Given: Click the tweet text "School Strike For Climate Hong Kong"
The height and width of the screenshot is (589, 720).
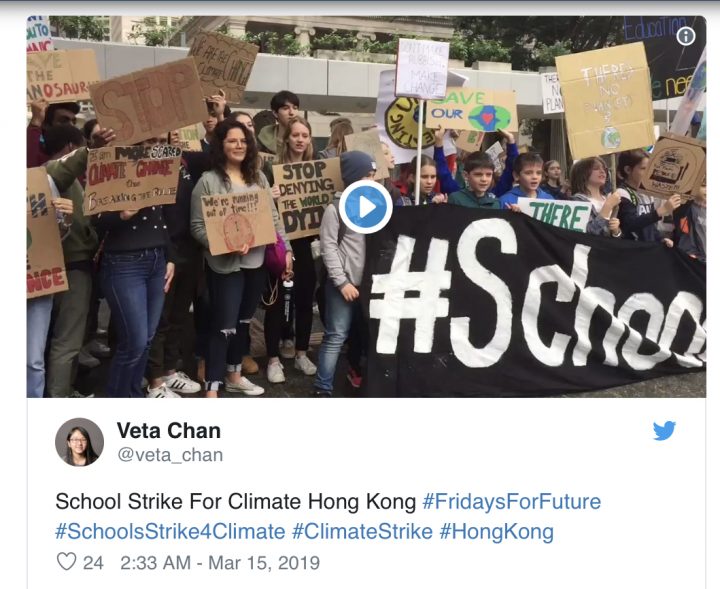Looking at the screenshot, I should point(235,501).
